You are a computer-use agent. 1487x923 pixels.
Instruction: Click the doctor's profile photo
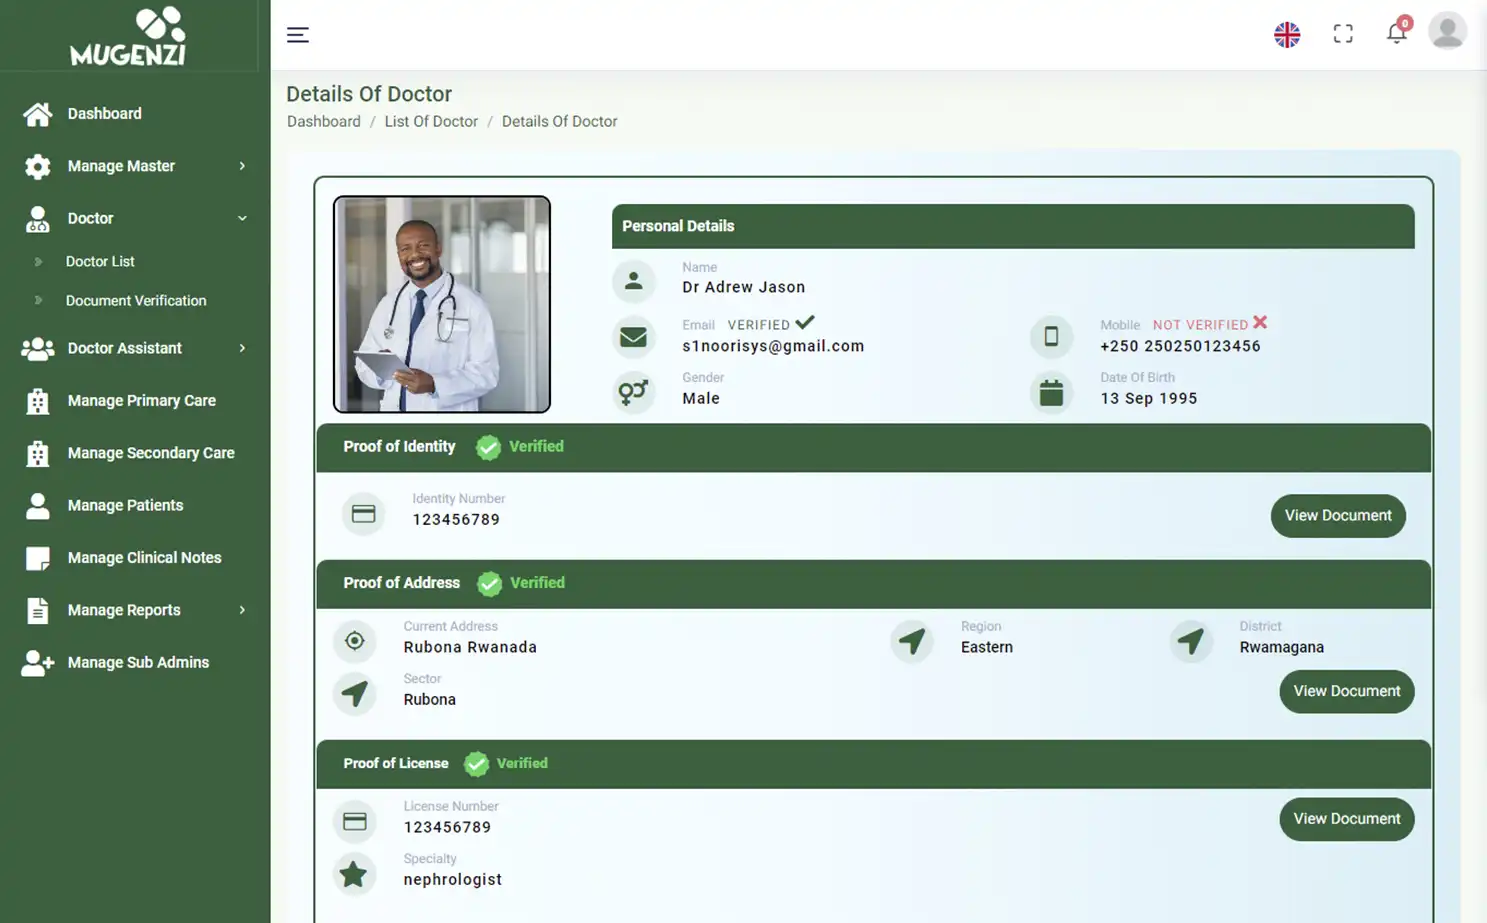(x=441, y=303)
